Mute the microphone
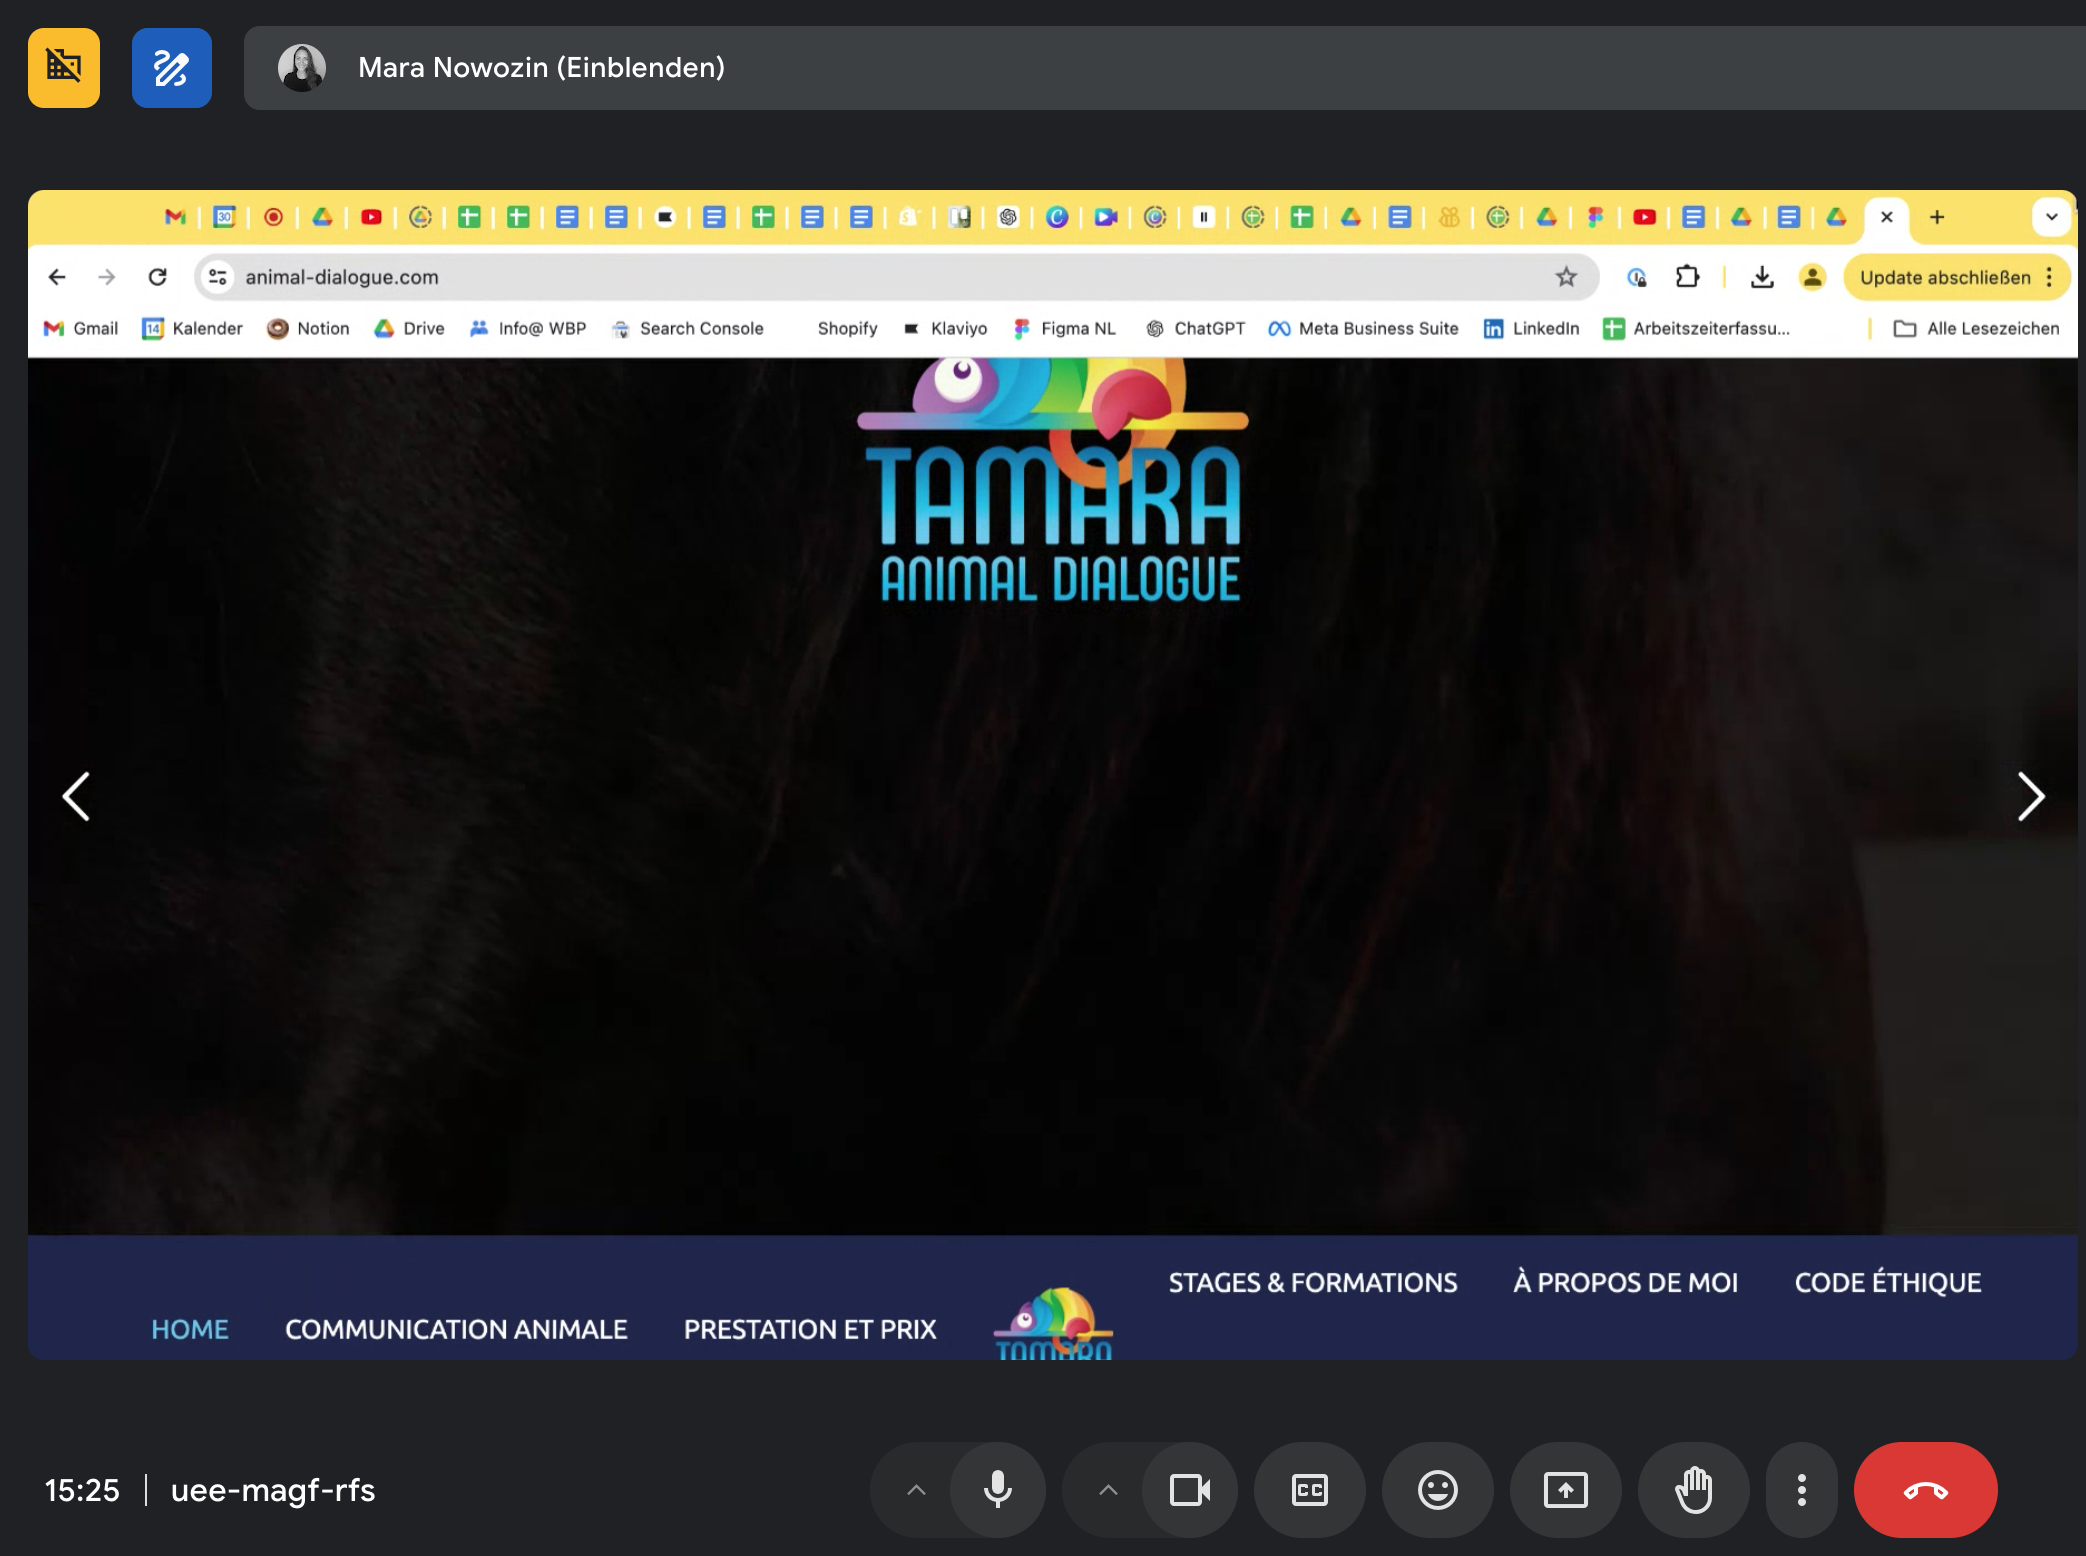 pos(998,1490)
